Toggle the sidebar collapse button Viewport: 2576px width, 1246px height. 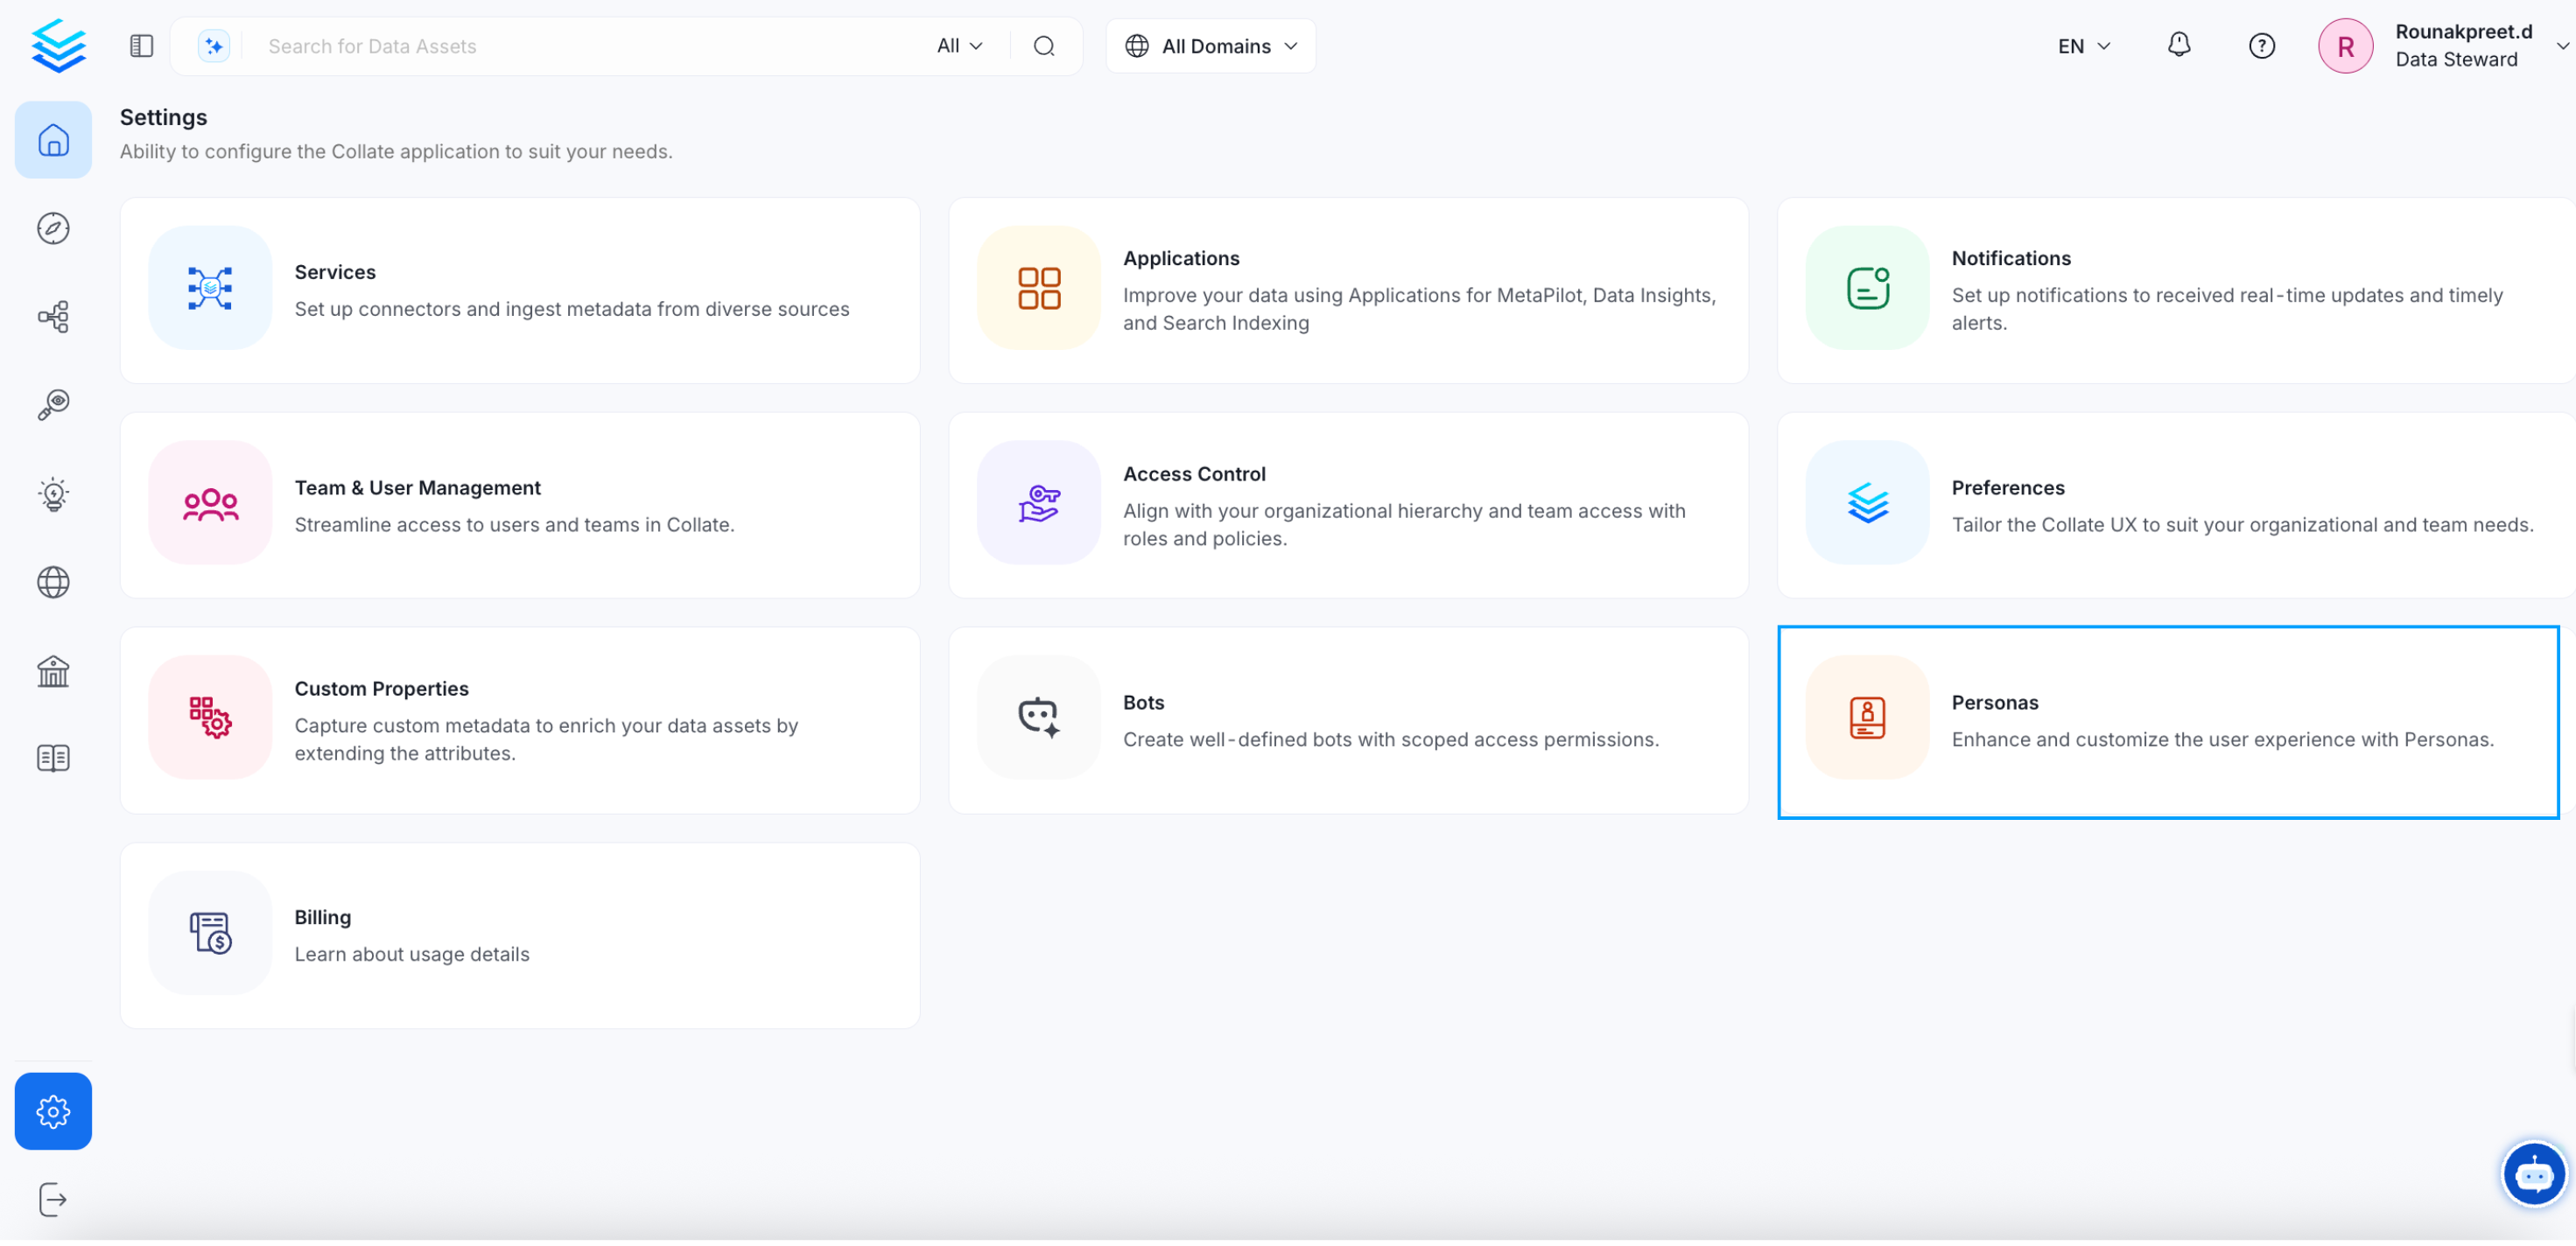pos(142,46)
